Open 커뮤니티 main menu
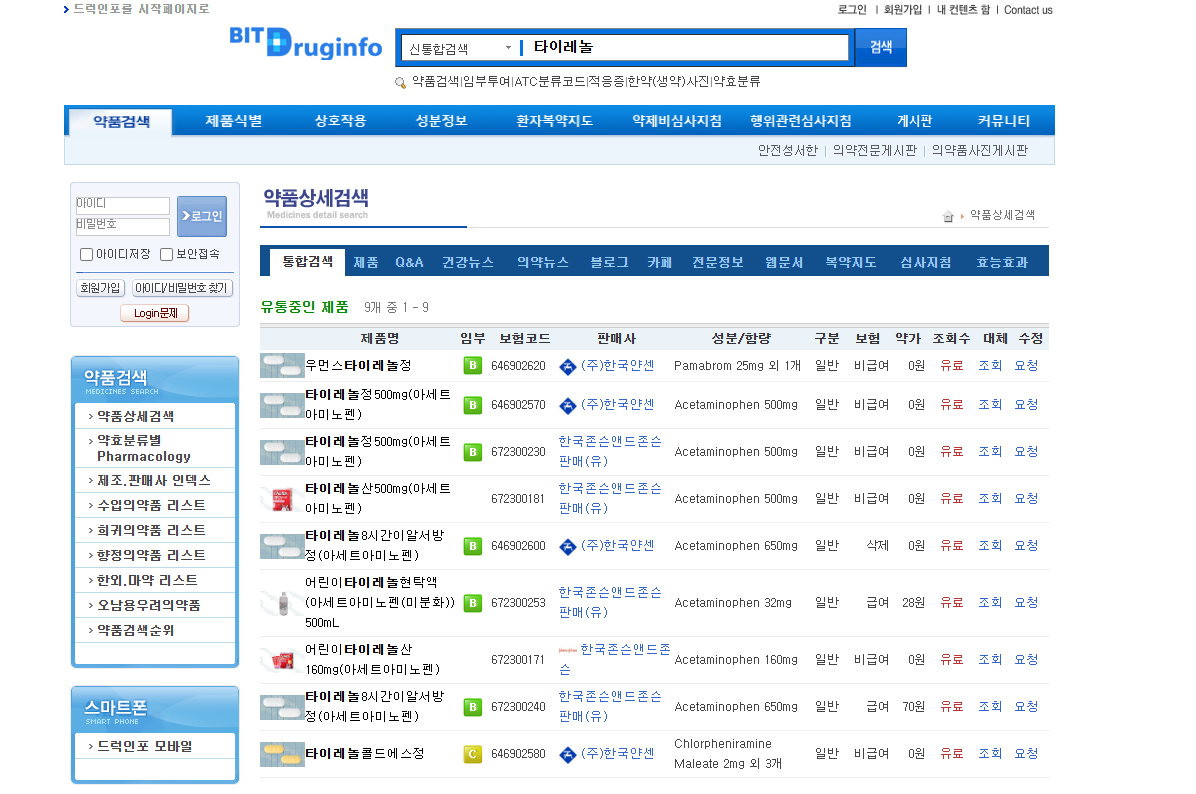The height and width of the screenshot is (794, 1196). tap(1004, 121)
